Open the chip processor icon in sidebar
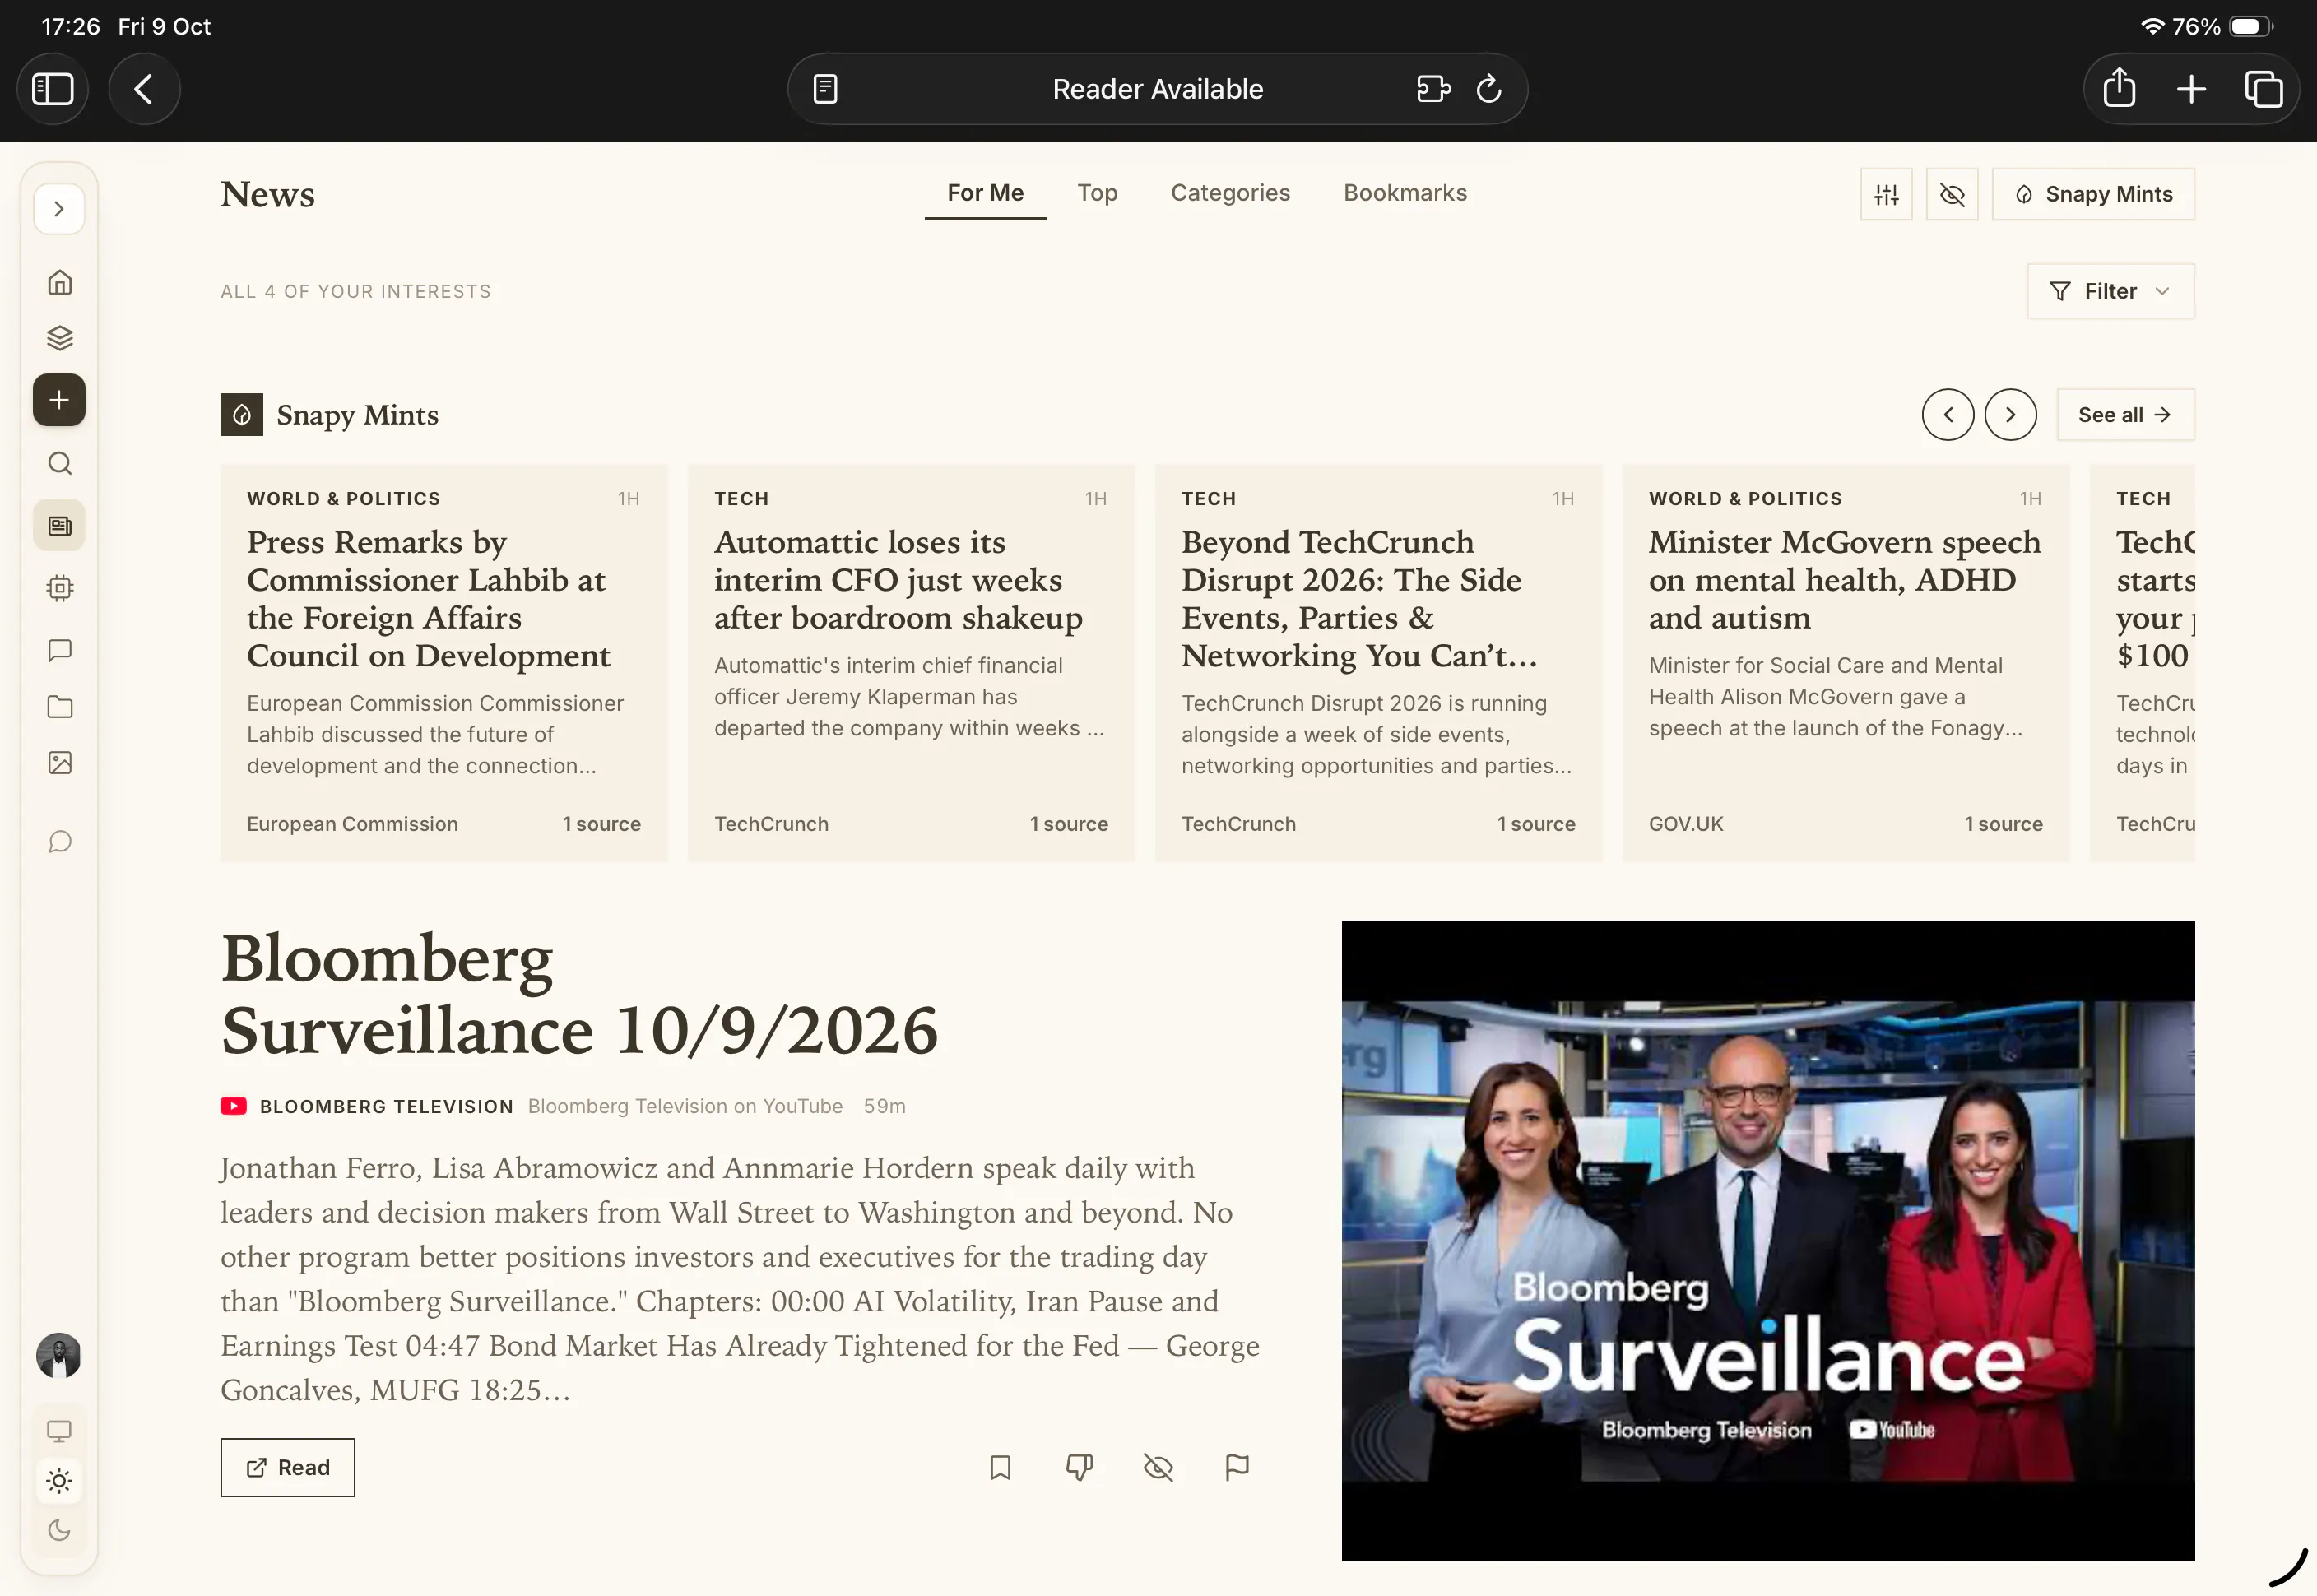The image size is (2317, 1596). 60,588
